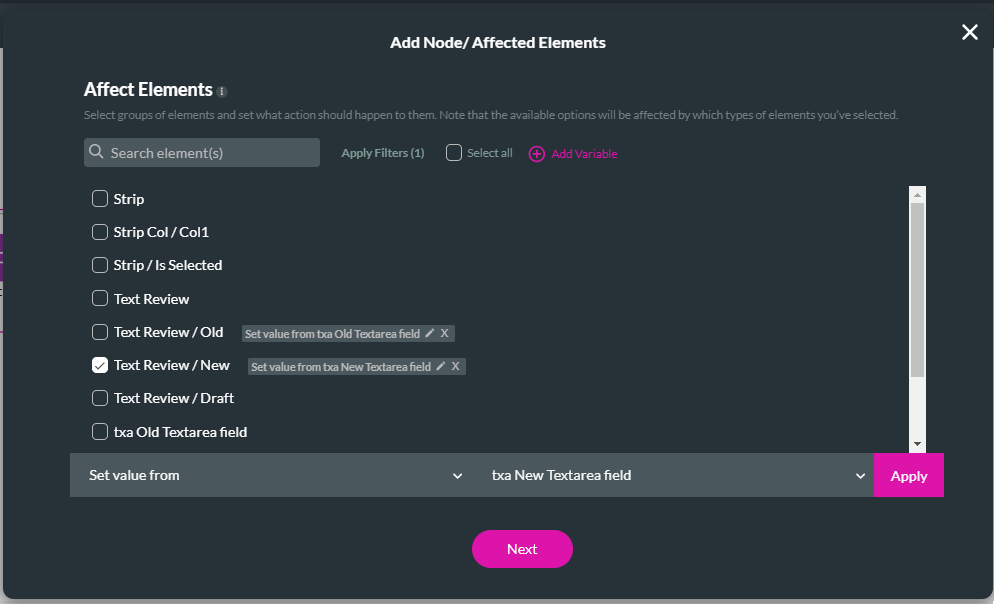The width and height of the screenshot is (994, 604).
Task: Expand Apply Filters (1)
Action: (x=382, y=152)
